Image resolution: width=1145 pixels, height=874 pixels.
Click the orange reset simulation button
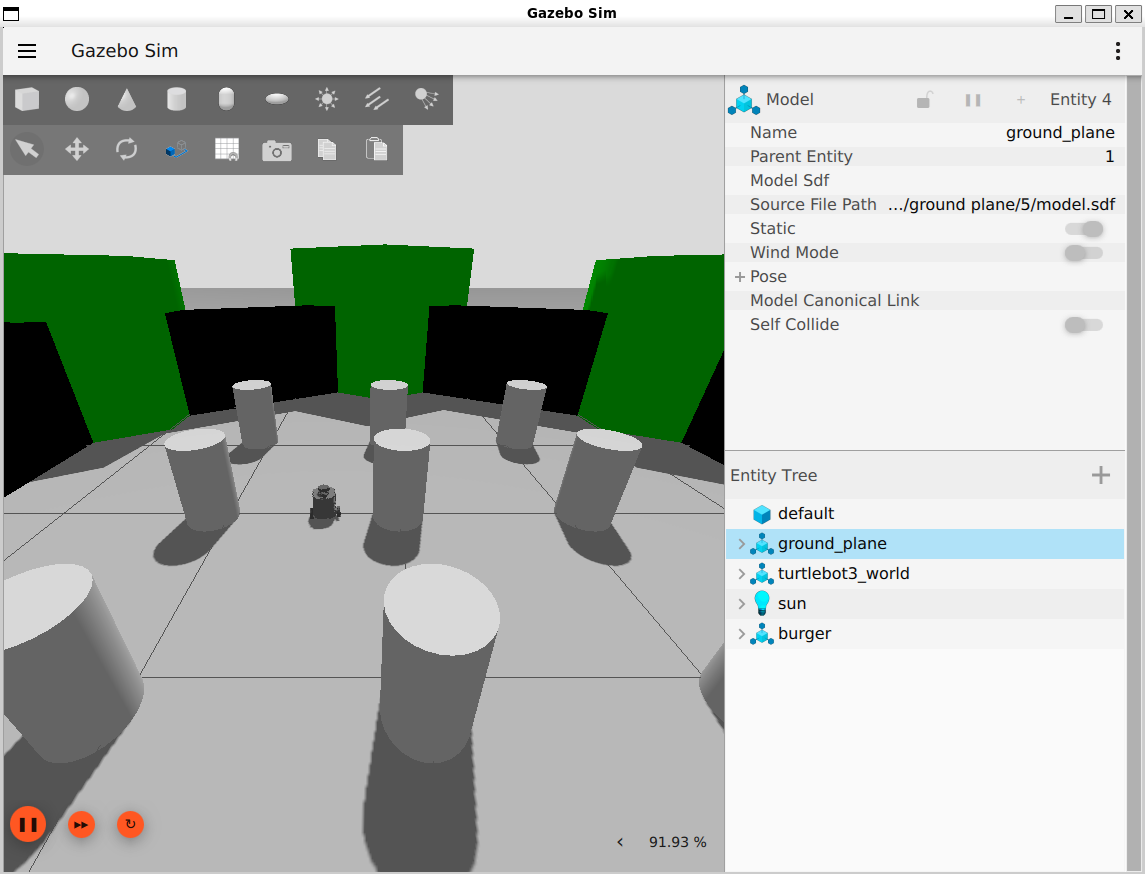[130, 824]
